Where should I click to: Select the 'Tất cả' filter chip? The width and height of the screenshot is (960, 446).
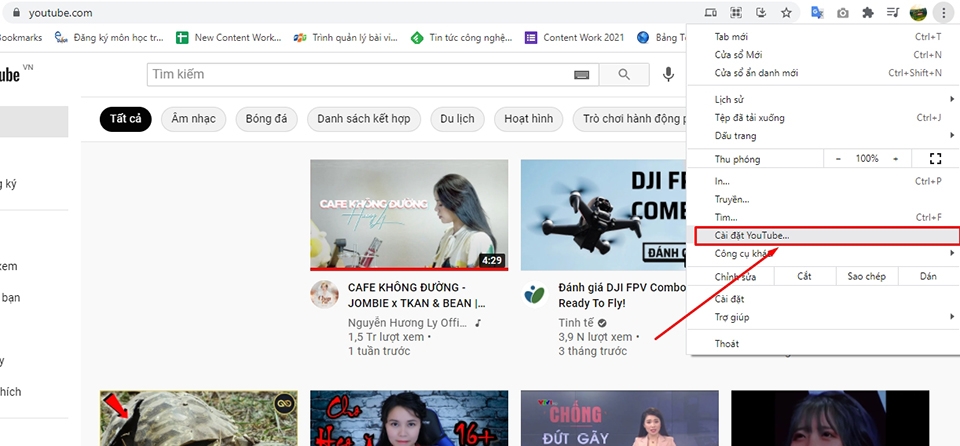coord(126,119)
